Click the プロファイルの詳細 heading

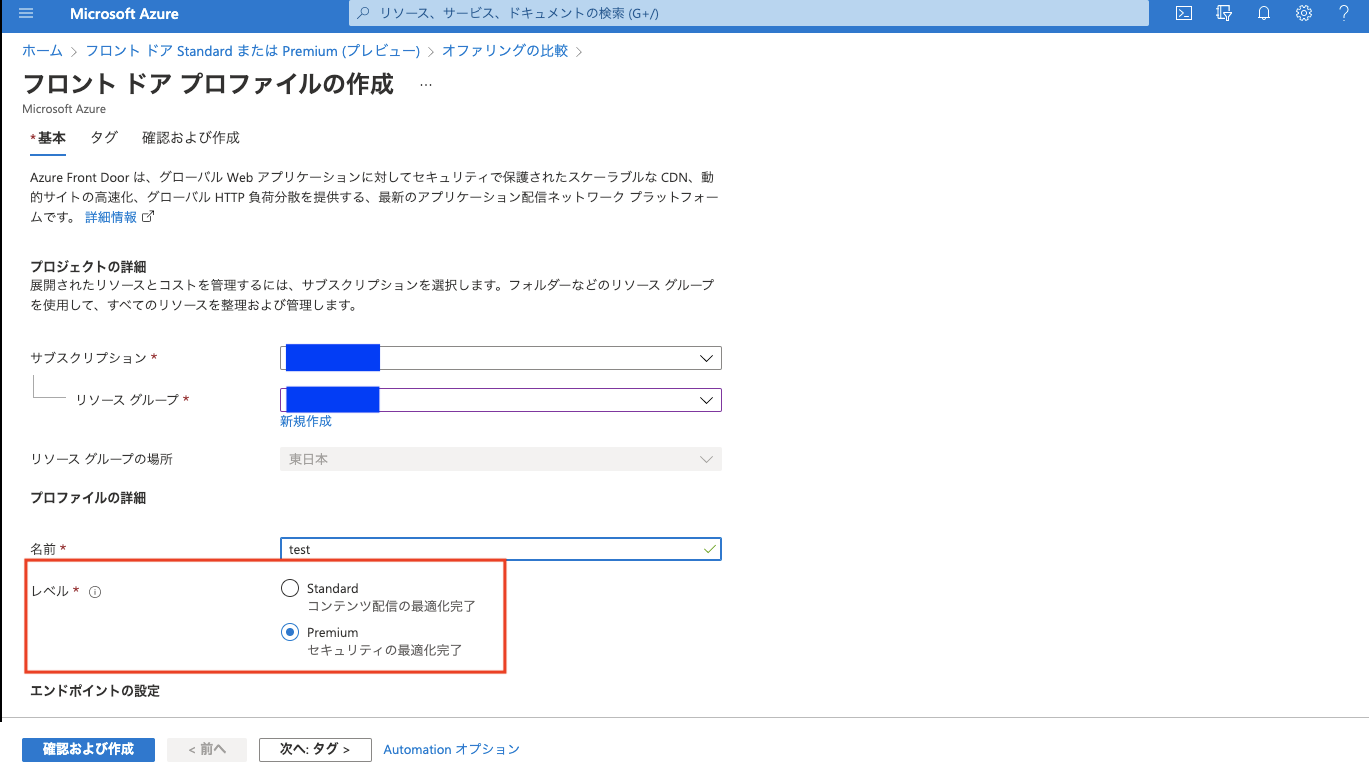point(88,497)
